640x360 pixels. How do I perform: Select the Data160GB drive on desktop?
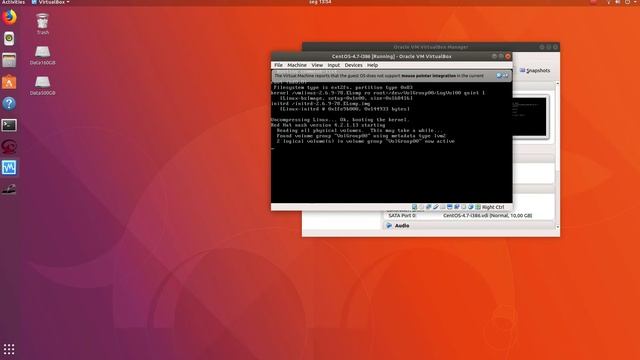coord(42,55)
